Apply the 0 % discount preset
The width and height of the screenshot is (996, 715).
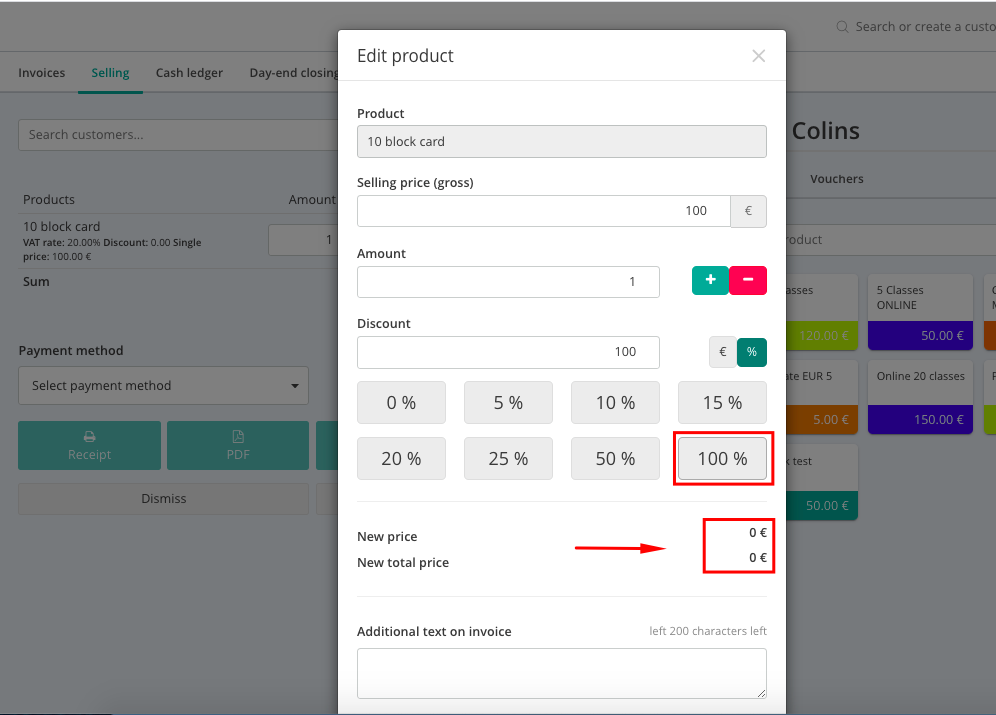pos(401,403)
